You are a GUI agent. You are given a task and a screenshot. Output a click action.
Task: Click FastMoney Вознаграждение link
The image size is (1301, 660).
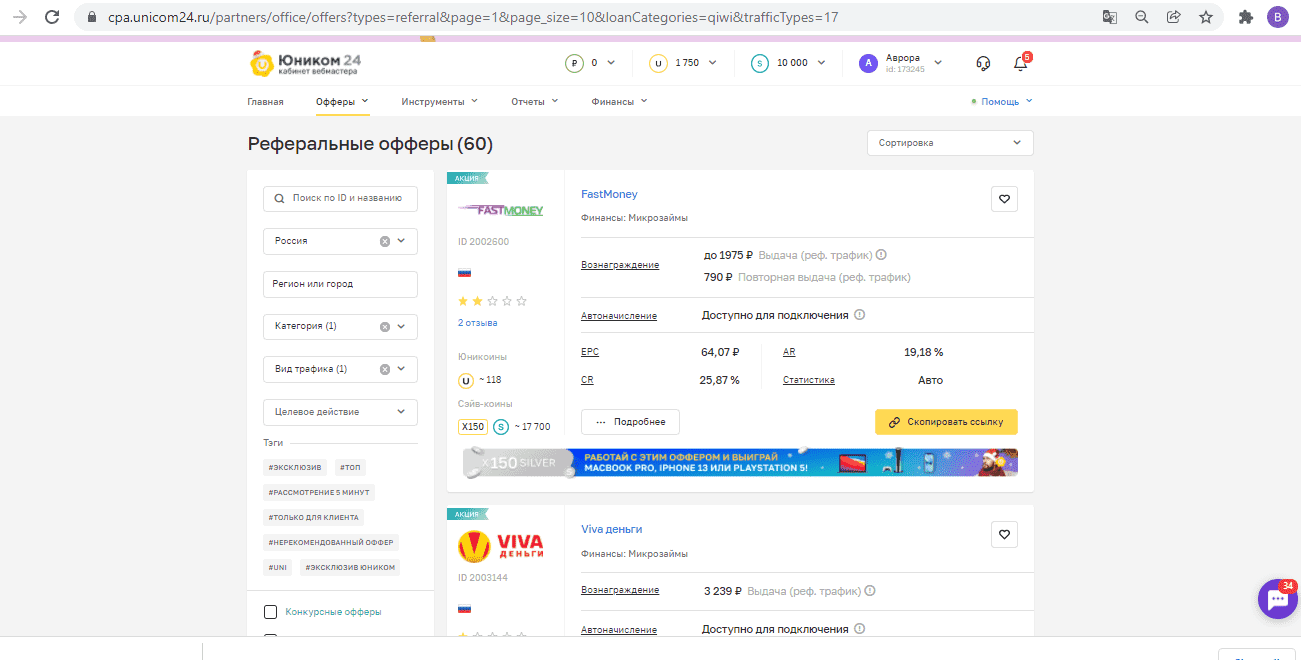pos(620,265)
